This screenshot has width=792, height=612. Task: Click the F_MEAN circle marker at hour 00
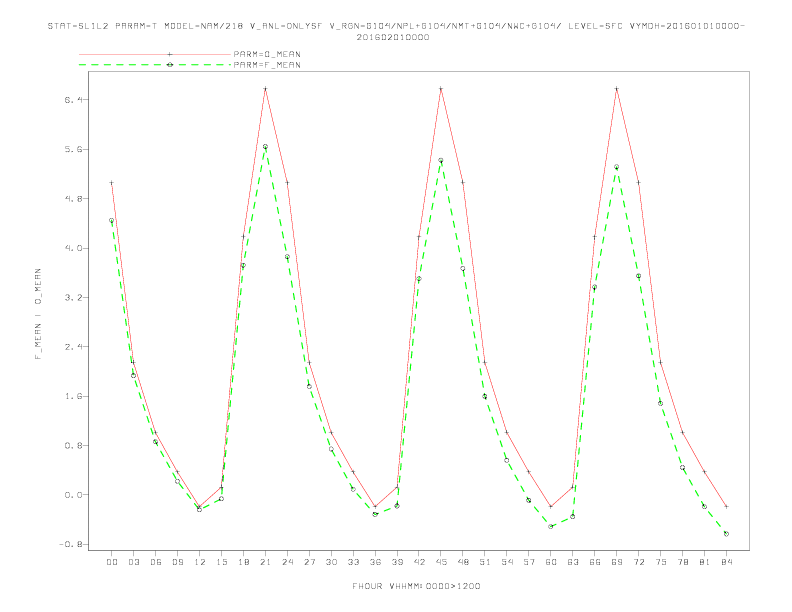(x=112, y=220)
